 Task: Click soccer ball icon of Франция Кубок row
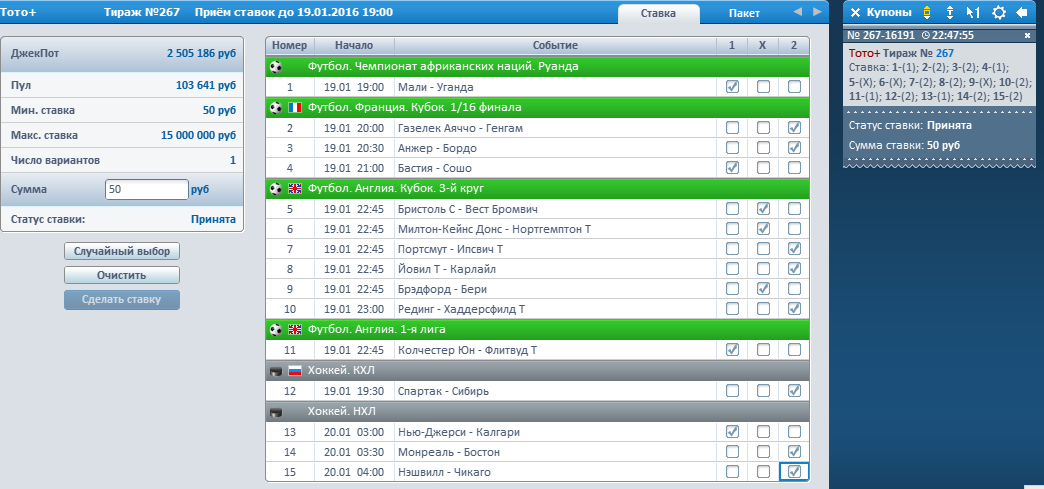[276, 107]
